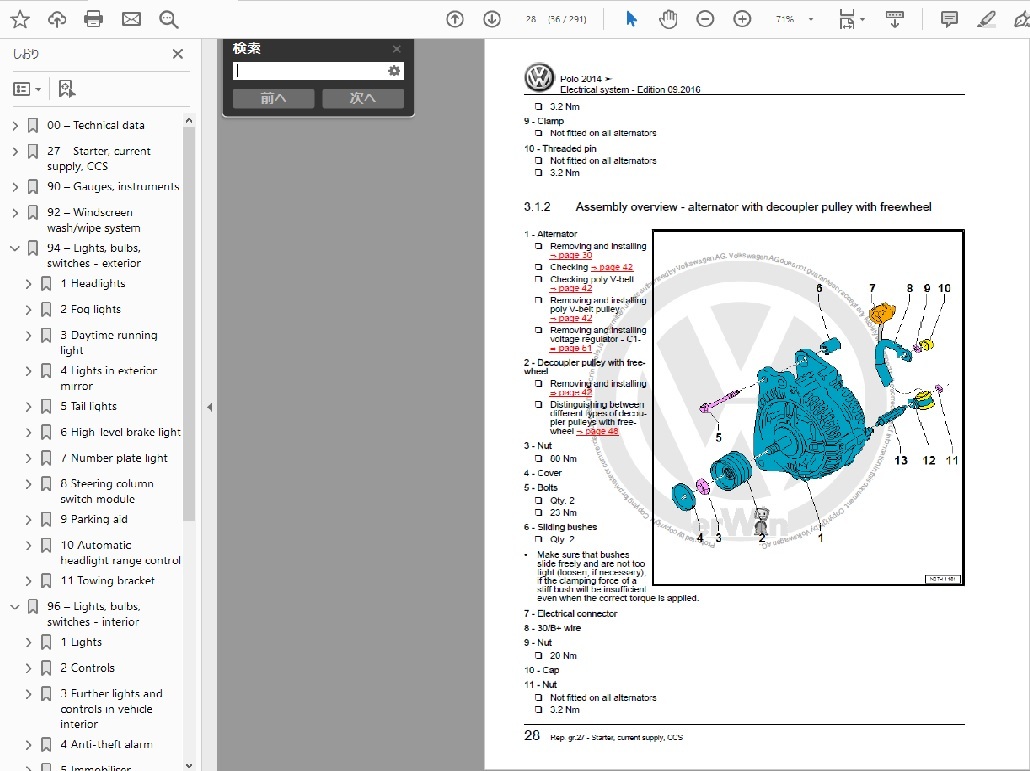The image size is (1030, 771).
Task: Follow page 30 link under Removing and installing
Action: 571,255
